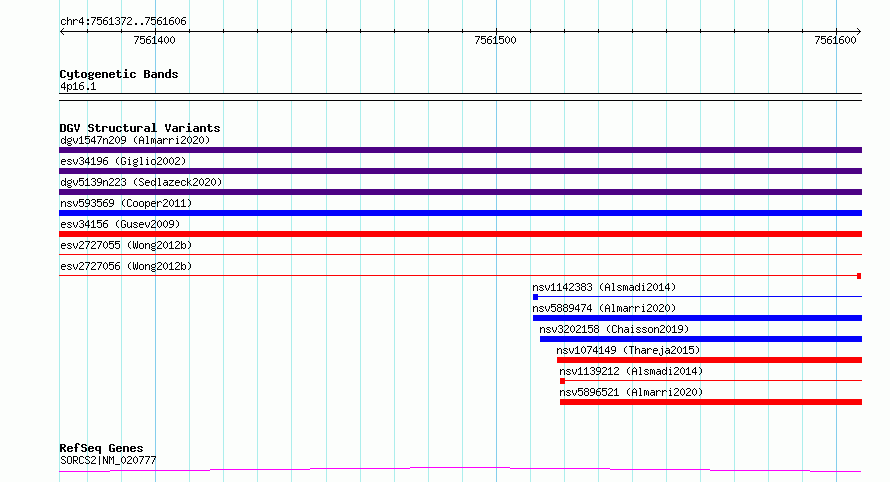Click the chr4:7561372..7561606 region label
The image size is (890, 482).
tap(123, 22)
